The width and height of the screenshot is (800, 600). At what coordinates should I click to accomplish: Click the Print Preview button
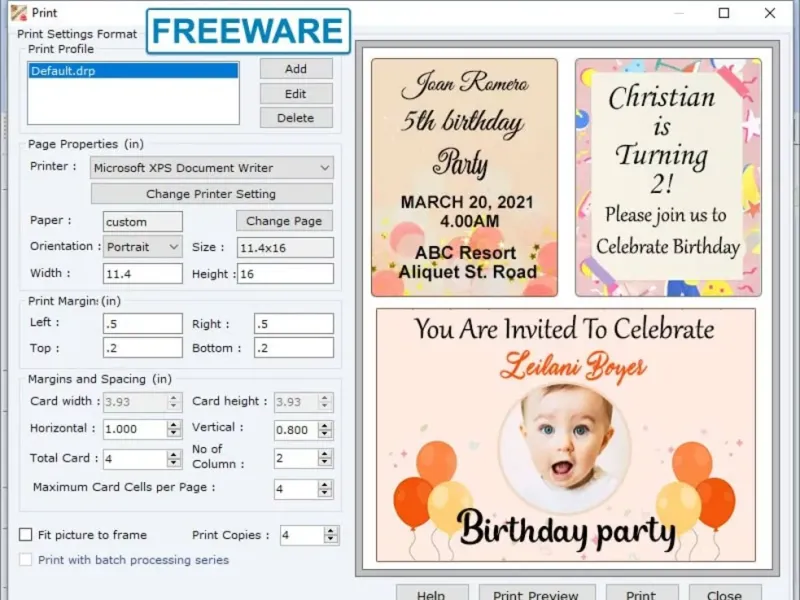pyautogui.click(x=537, y=593)
